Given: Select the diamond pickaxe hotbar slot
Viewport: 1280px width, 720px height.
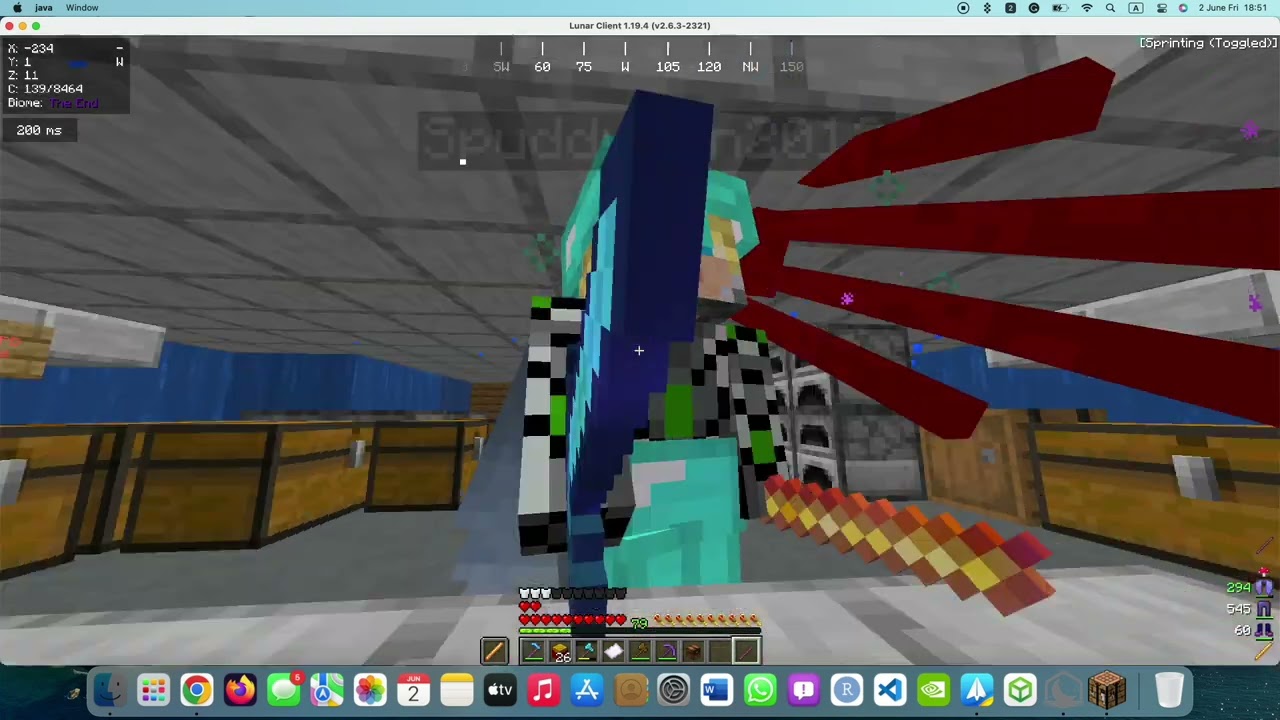Looking at the screenshot, I should [534, 651].
